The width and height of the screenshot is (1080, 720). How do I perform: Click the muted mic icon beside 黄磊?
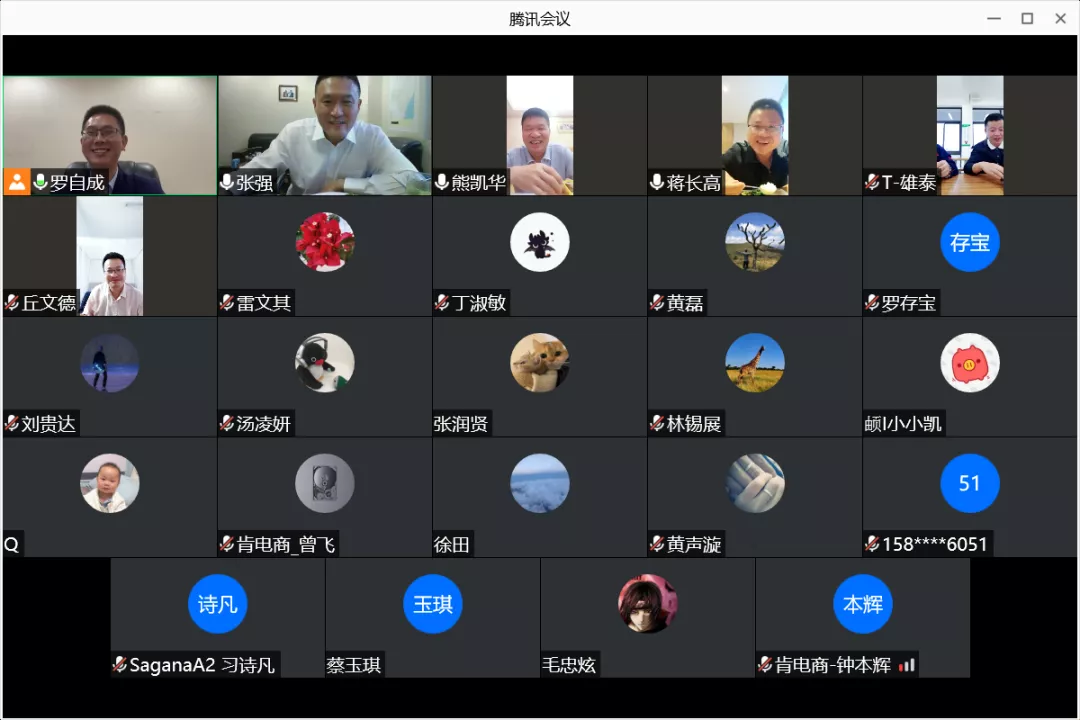coord(657,302)
